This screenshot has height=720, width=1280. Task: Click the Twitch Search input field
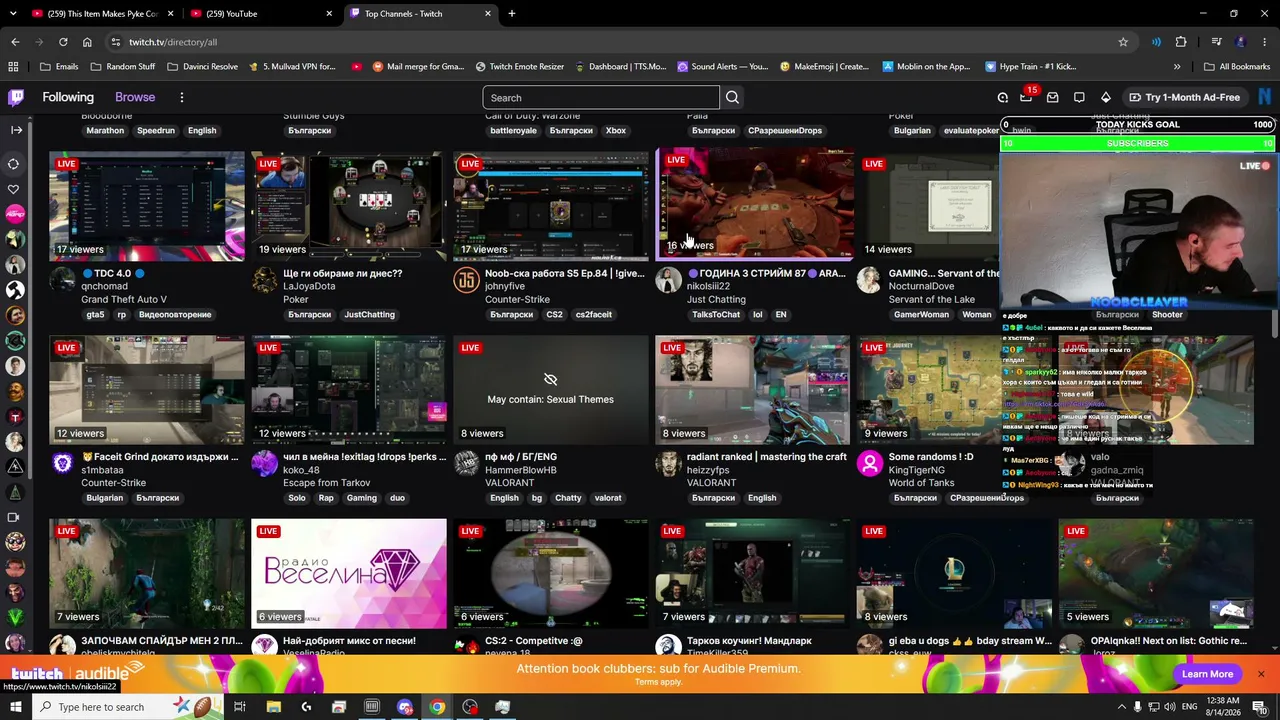pyautogui.click(x=601, y=97)
